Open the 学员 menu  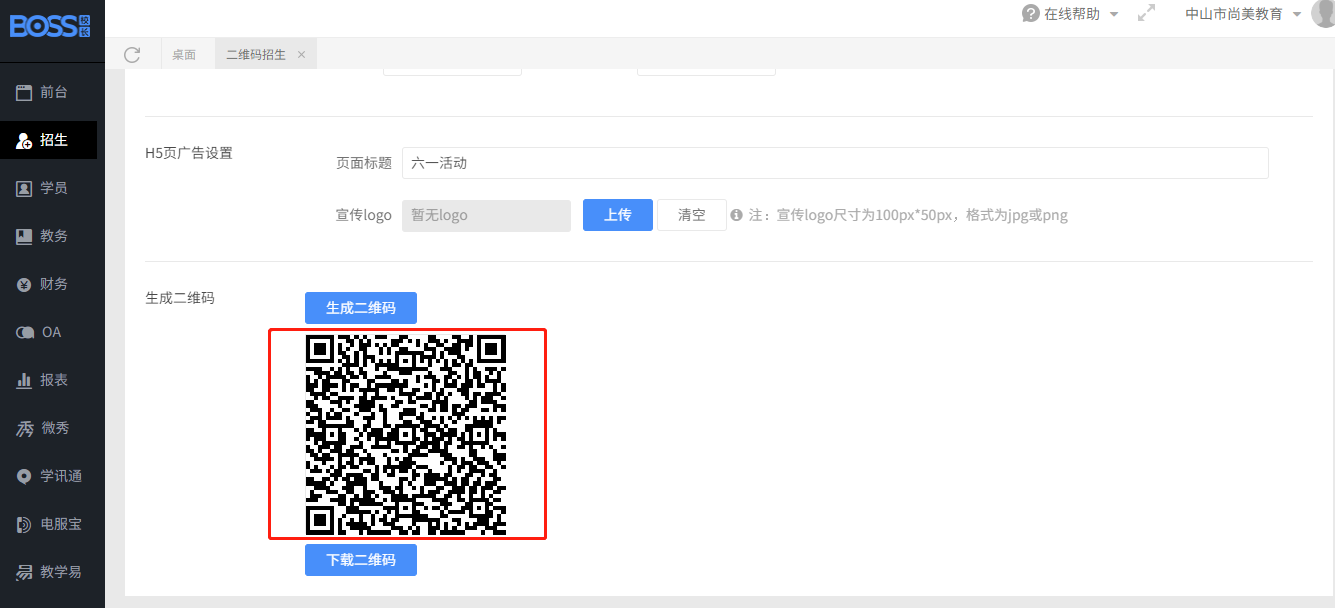pyautogui.click(x=52, y=188)
